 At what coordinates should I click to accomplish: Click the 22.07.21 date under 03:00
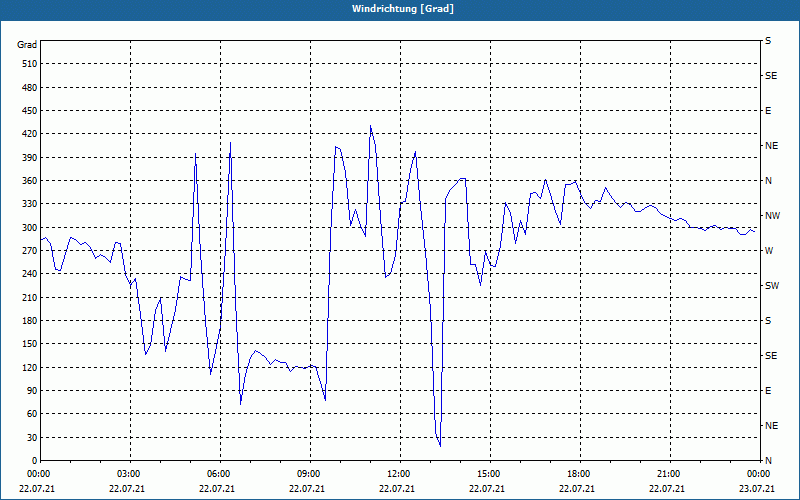click(x=128, y=489)
